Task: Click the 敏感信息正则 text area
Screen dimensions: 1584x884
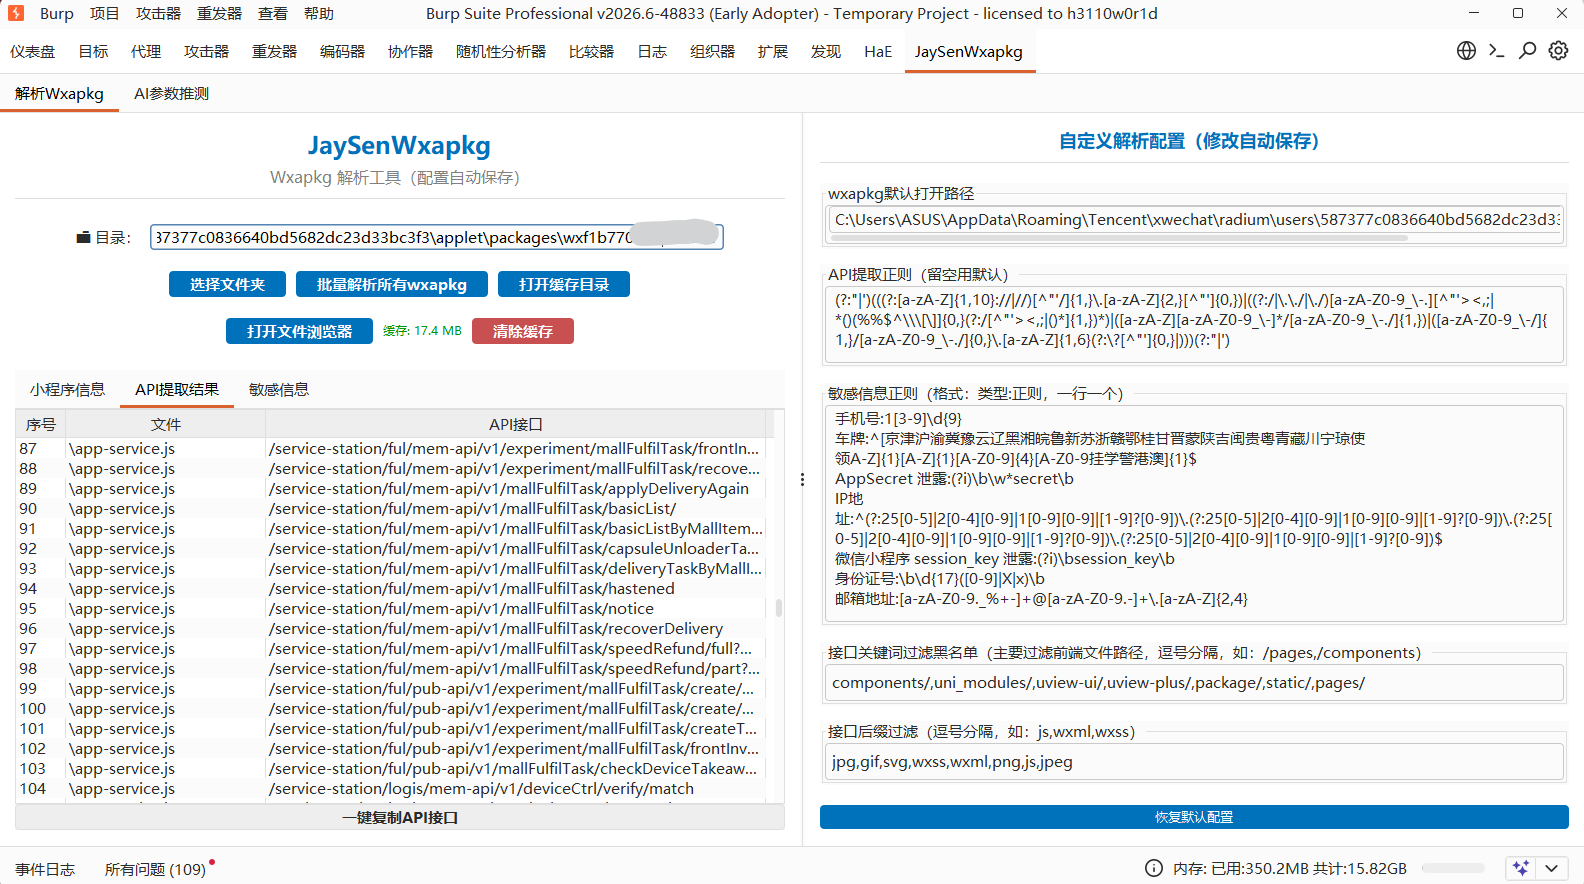Action: coord(1194,513)
